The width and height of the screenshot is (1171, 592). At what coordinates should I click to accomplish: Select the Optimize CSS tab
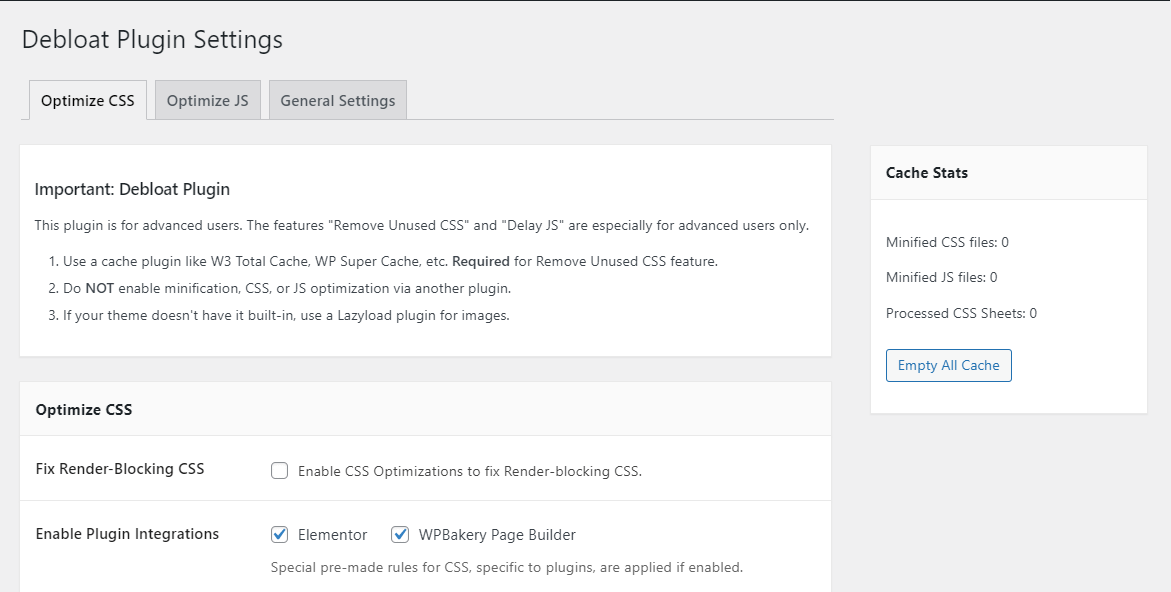tap(87, 100)
